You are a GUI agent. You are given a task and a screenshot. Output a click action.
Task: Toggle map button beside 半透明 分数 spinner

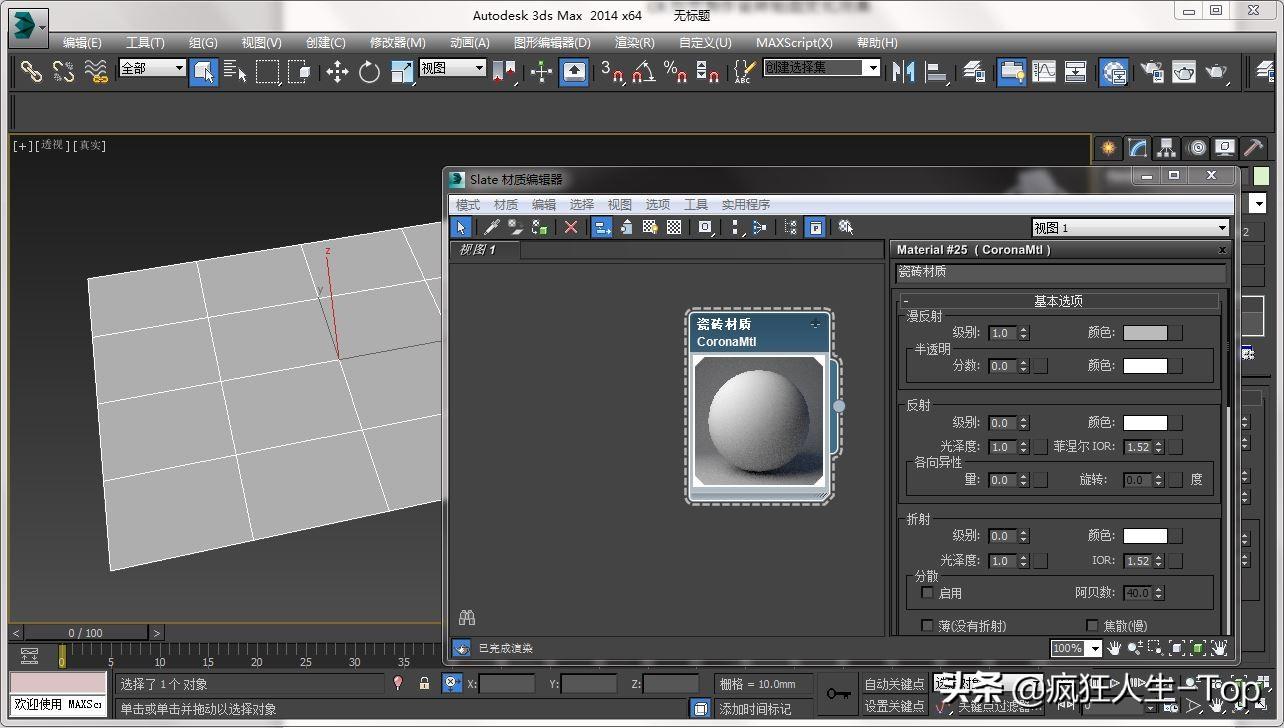point(1040,366)
